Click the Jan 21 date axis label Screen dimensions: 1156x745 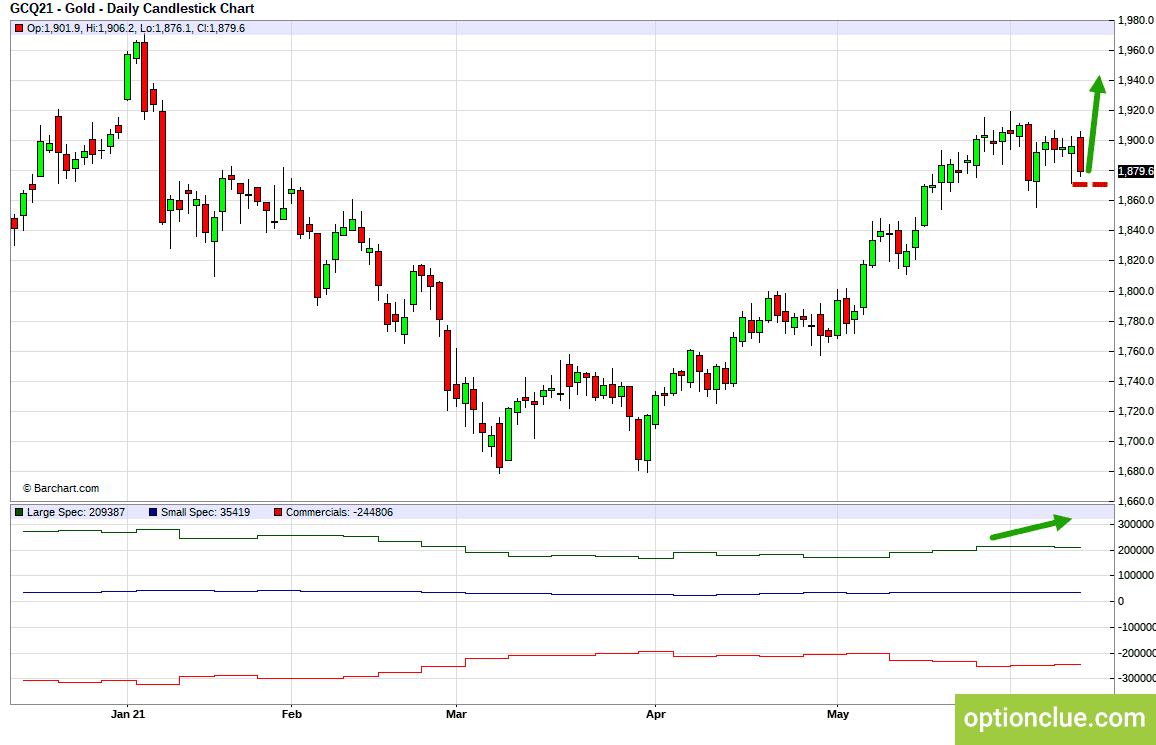click(128, 714)
